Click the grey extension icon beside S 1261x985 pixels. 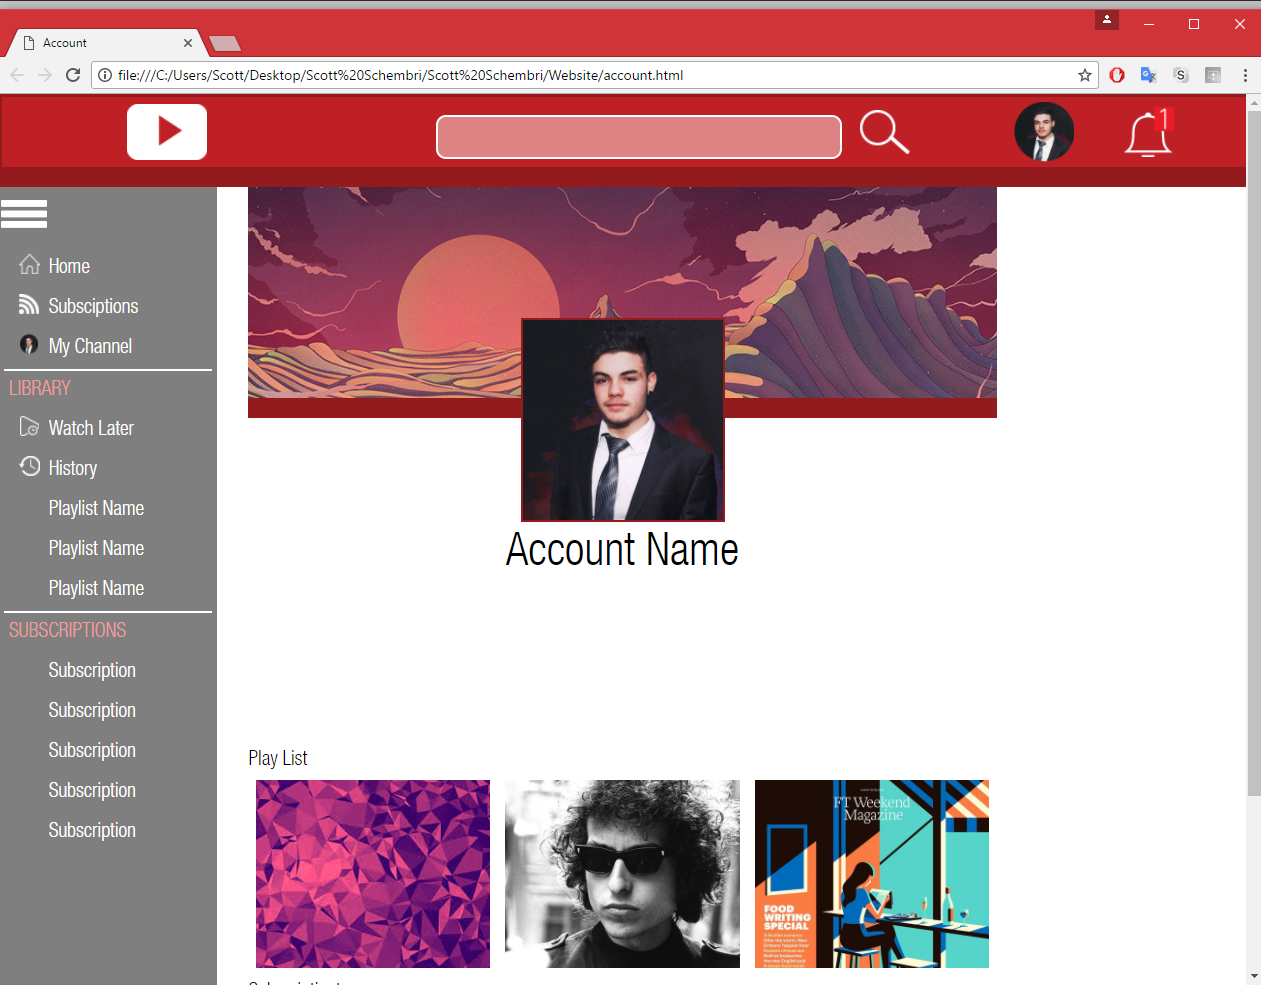coord(1213,75)
